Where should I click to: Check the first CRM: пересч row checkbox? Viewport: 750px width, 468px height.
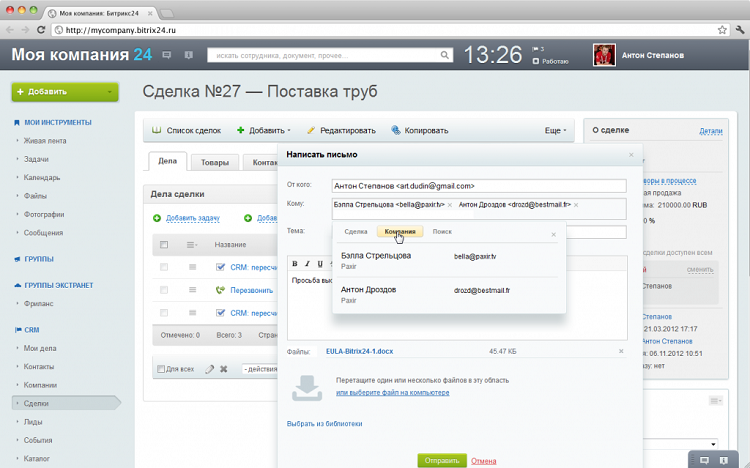click(x=164, y=267)
